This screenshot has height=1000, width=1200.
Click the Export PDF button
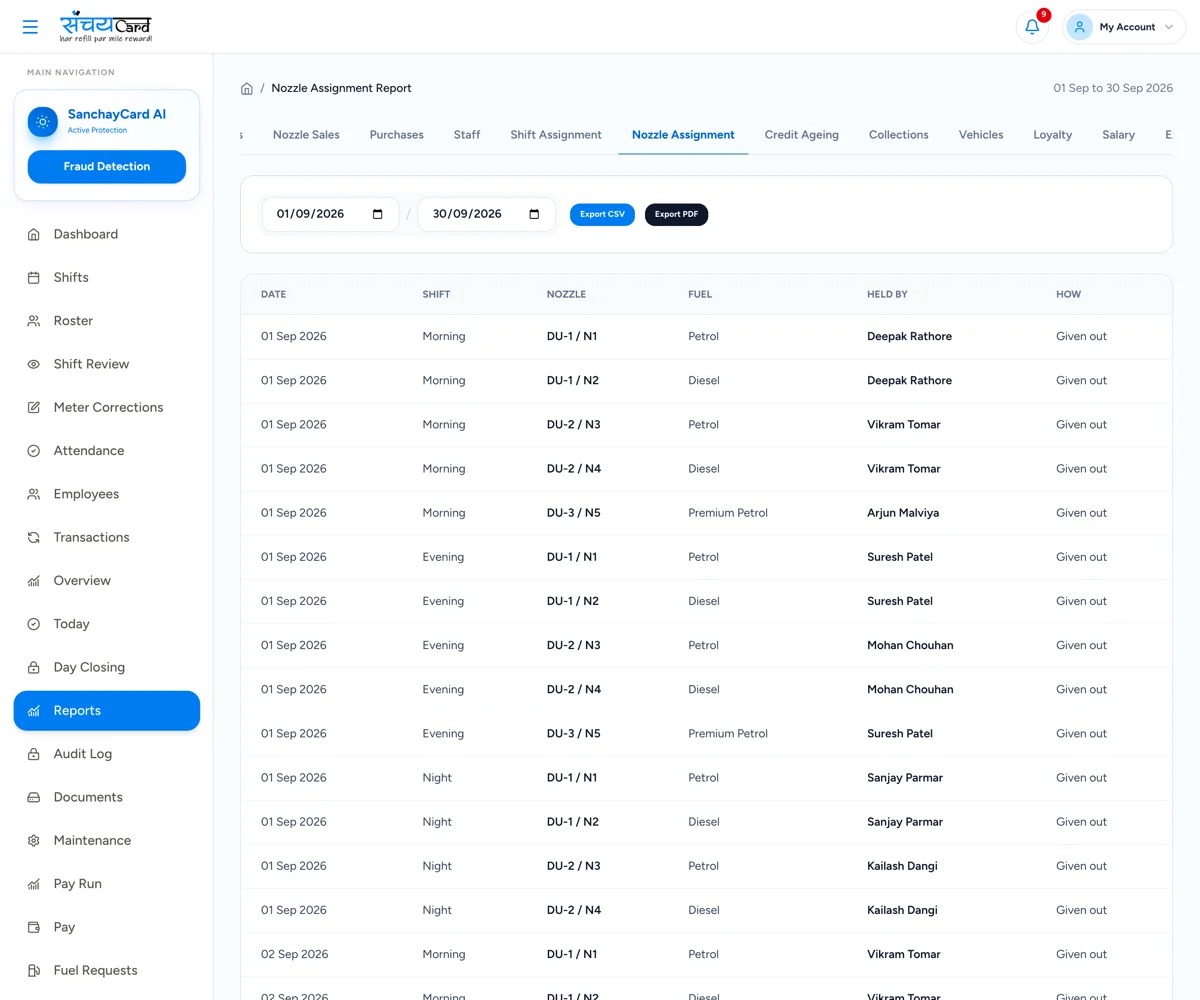coord(677,214)
